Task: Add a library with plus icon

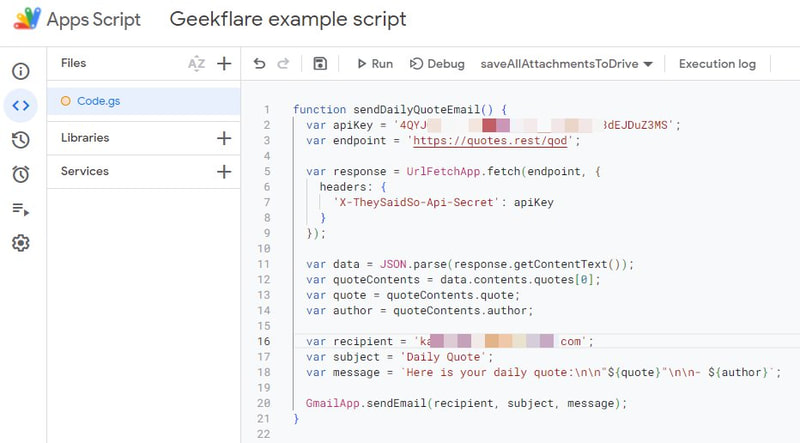Action: coord(224,138)
